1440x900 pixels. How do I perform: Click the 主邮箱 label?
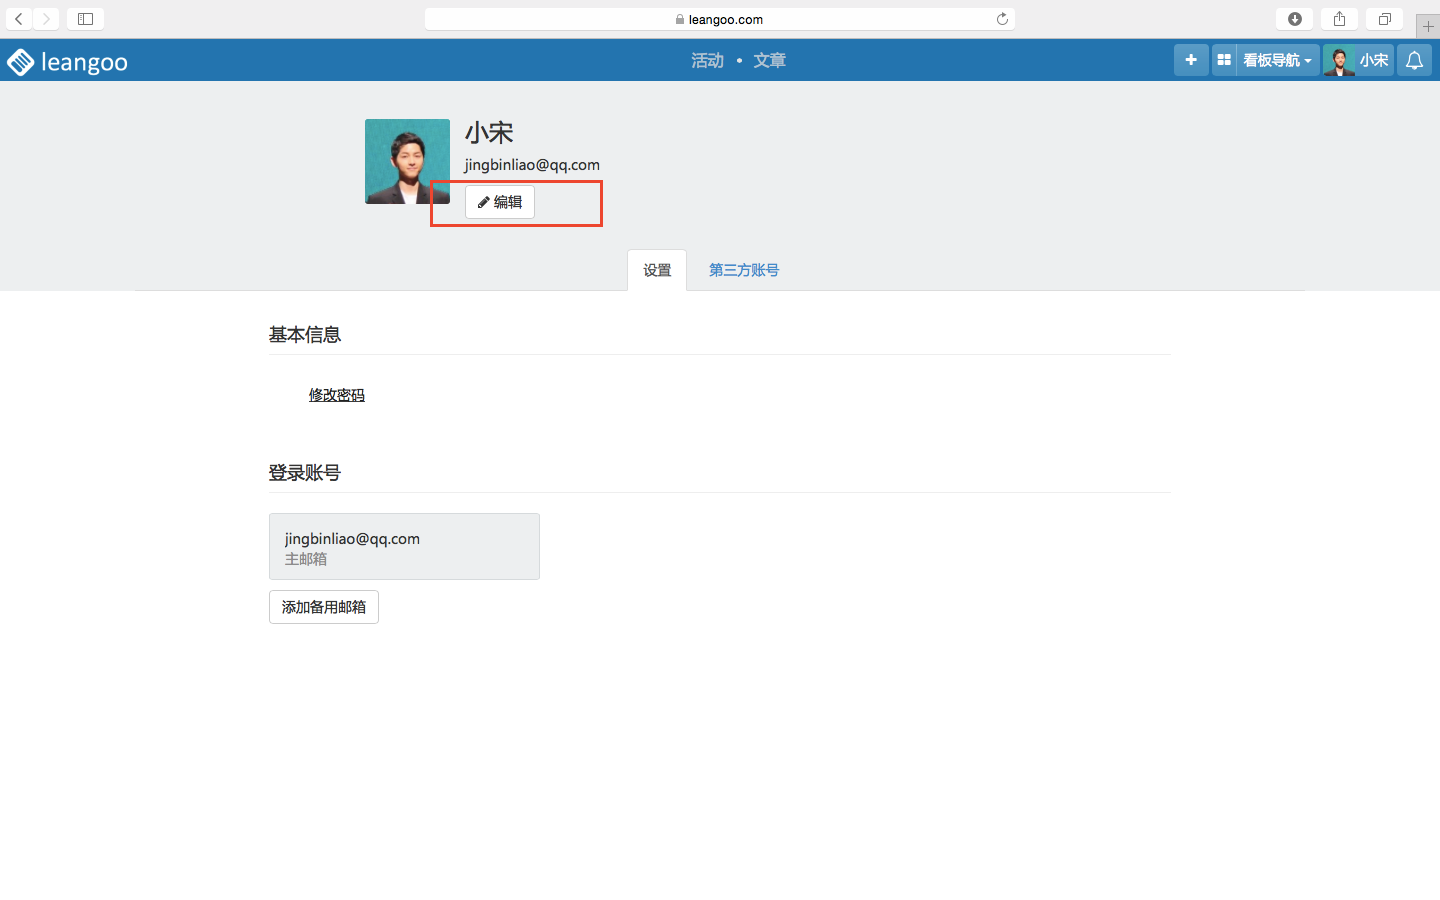306,559
